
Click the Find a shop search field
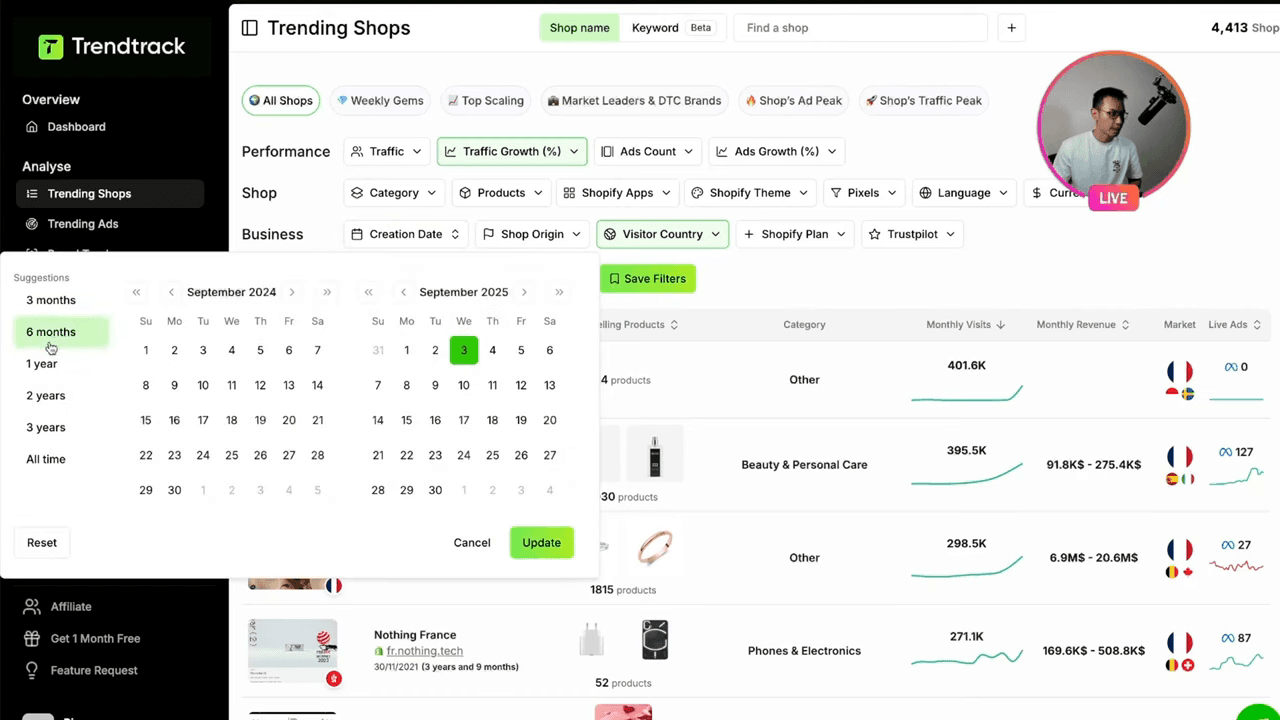pyautogui.click(x=860, y=28)
